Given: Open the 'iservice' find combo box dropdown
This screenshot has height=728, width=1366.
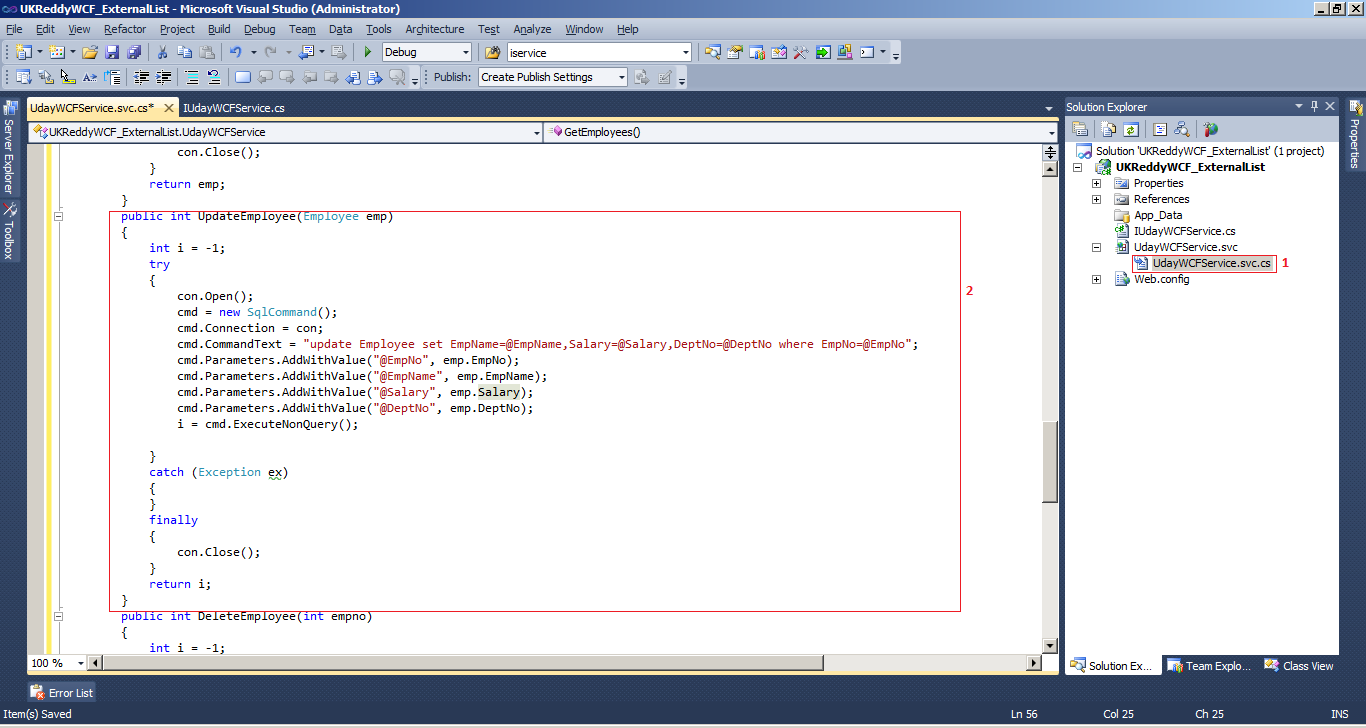Looking at the screenshot, I should click(x=685, y=52).
